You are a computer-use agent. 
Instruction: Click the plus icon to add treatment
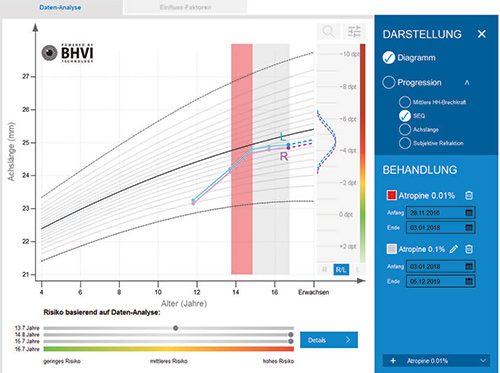(x=393, y=361)
